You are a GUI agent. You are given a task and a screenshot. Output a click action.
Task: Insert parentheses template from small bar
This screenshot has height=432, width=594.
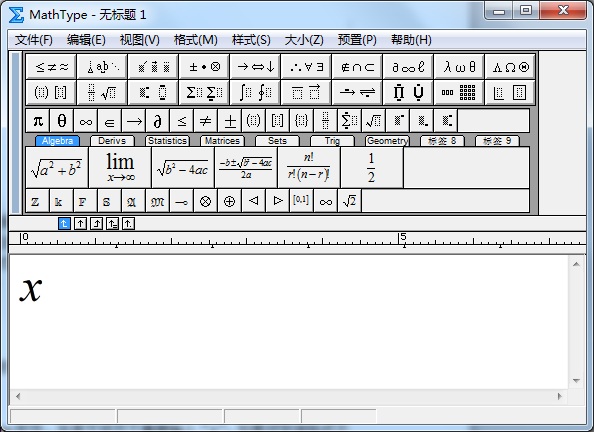(253, 121)
